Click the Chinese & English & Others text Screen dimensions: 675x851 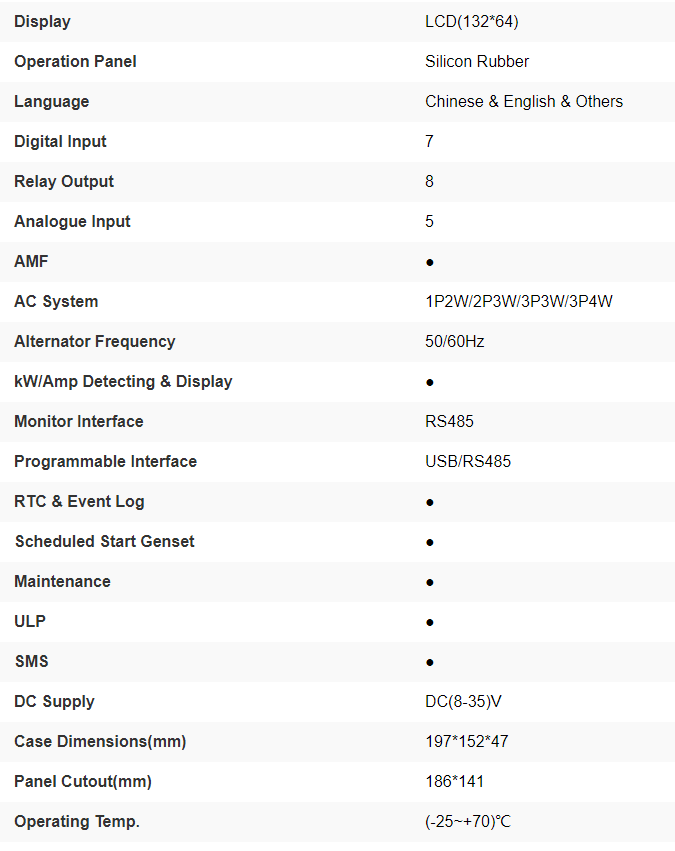(524, 101)
